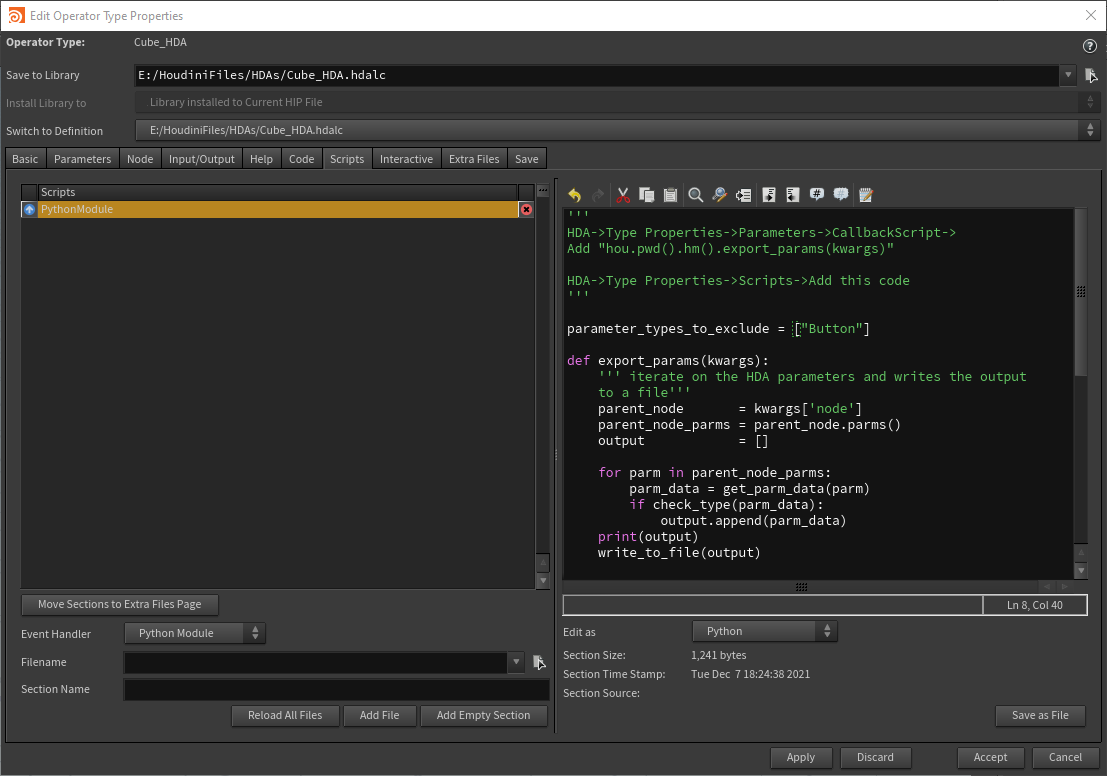Open file chooser beside Save to Library
This screenshot has height=776, width=1107.
click(x=1091, y=76)
